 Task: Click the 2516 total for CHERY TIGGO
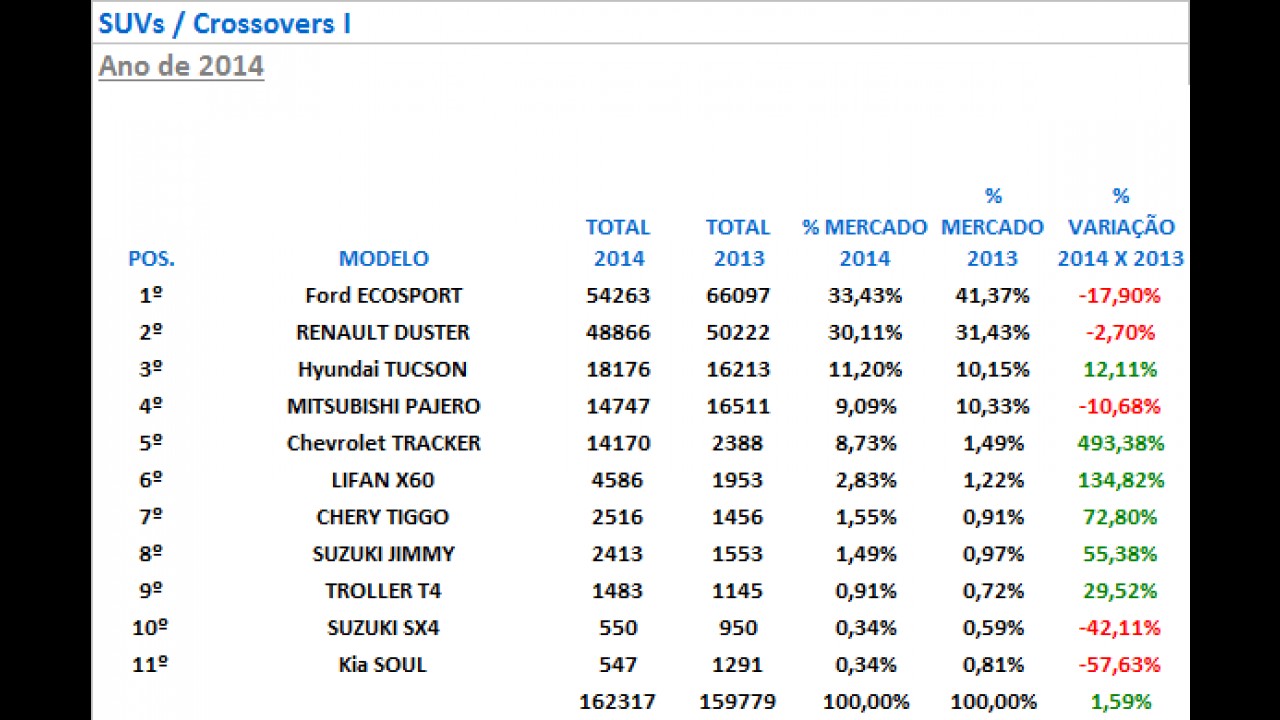click(x=618, y=517)
